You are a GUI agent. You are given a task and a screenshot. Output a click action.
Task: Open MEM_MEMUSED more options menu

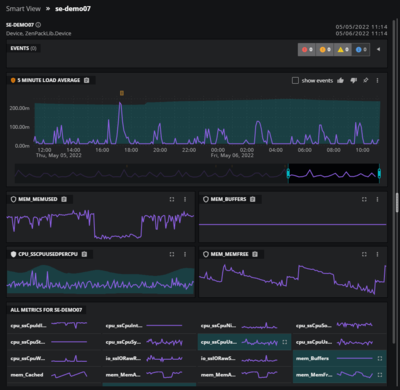tap(185, 199)
